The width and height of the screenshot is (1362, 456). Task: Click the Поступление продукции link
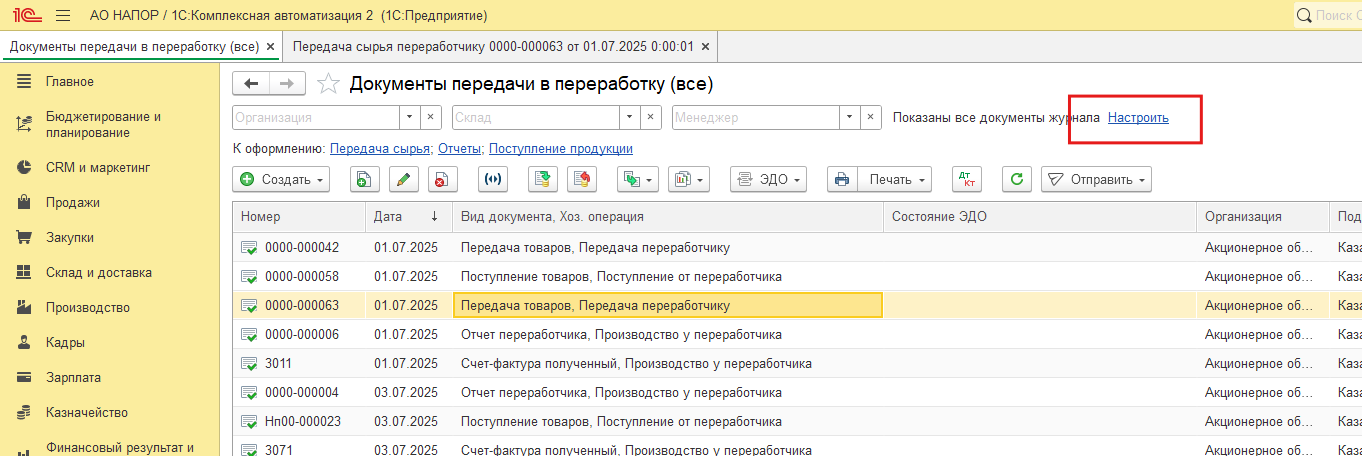click(560, 148)
